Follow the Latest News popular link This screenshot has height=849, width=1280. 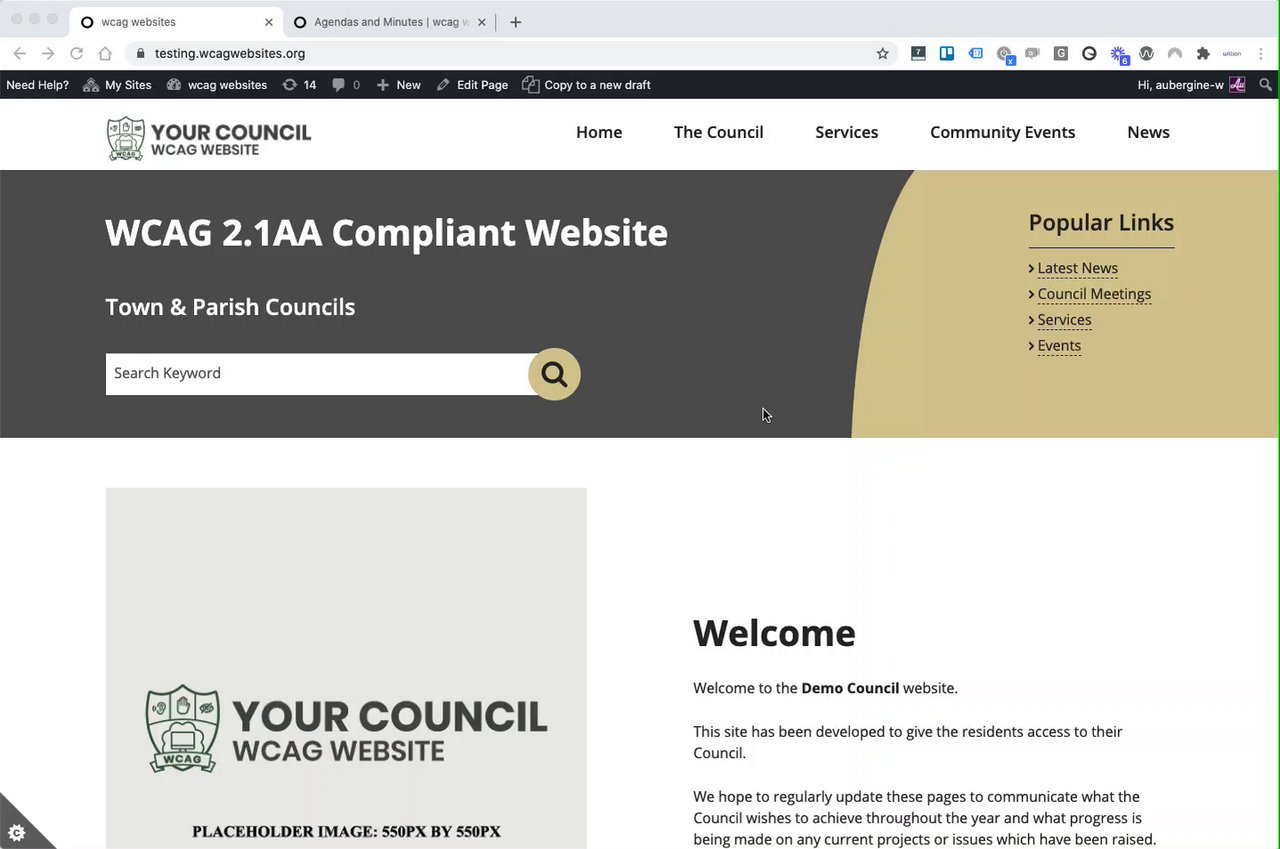[x=1077, y=268]
